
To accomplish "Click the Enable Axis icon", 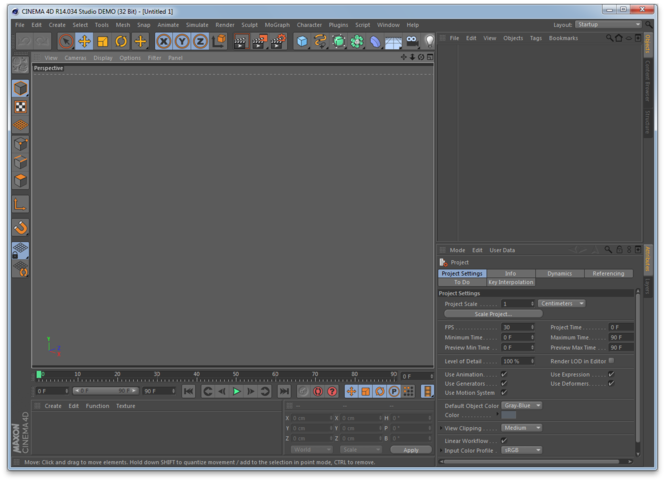I will point(20,204).
